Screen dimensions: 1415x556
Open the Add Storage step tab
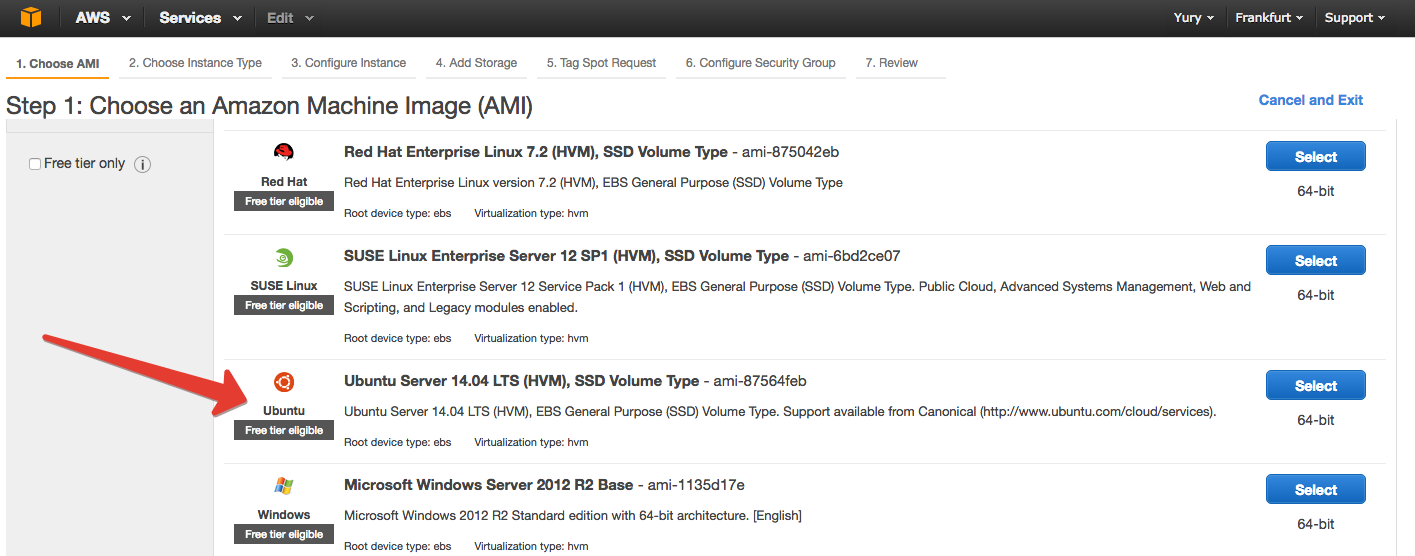(476, 63)
